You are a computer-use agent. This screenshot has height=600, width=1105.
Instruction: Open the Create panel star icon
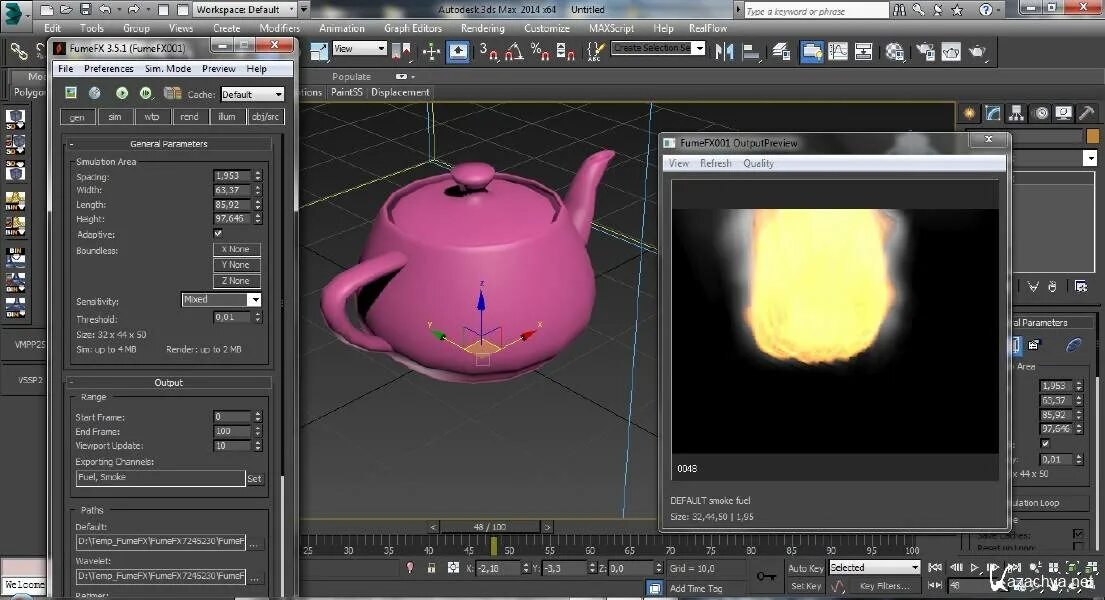(x=970, y=113)
